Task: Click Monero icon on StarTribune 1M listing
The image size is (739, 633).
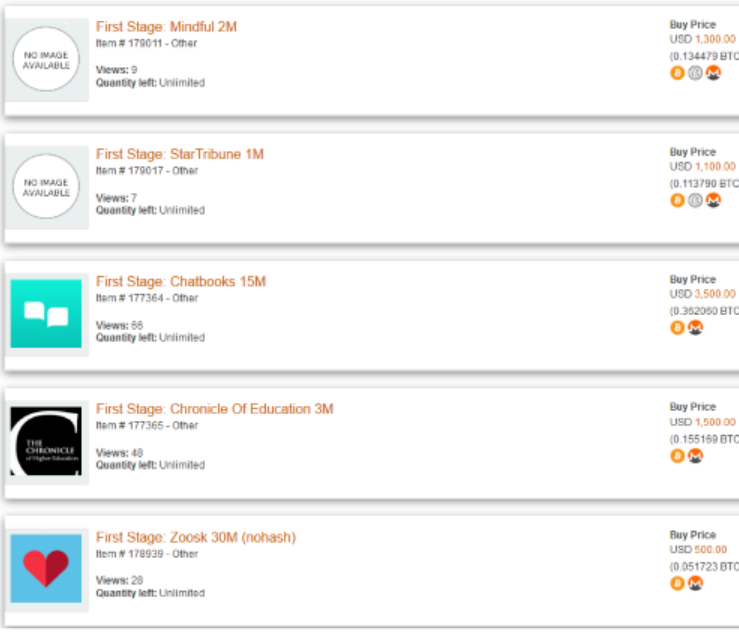Action: click(x=713, y=200)
